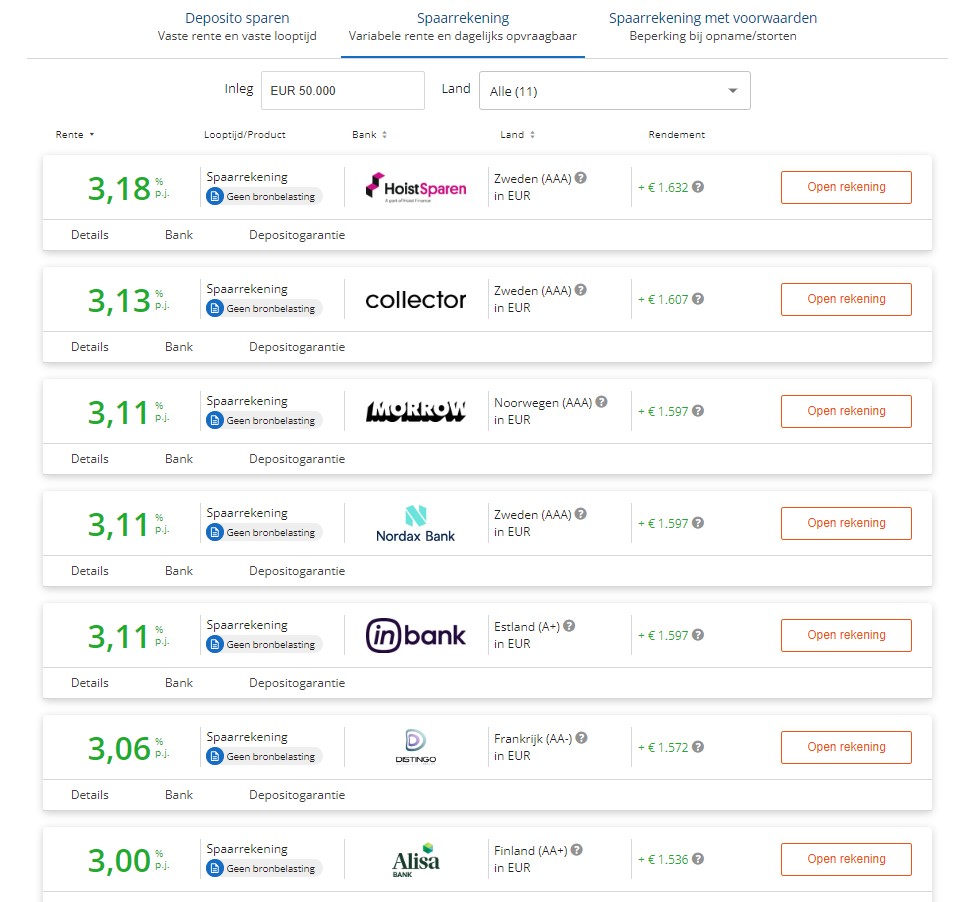Click help icon next to Hoist Sparen Zweden rating

point(581,178)
